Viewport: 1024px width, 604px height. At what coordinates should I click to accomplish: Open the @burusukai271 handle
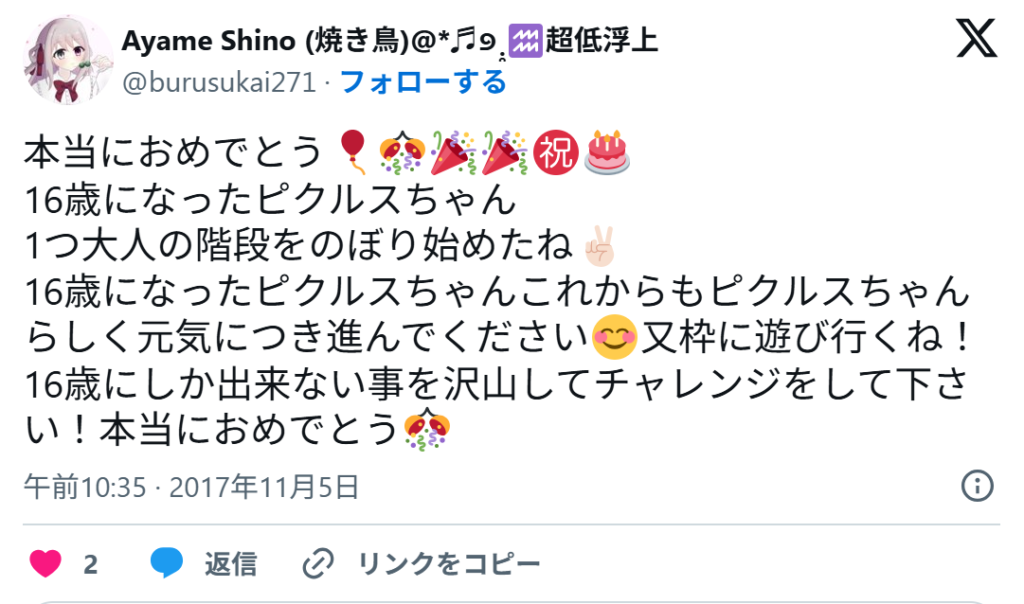(x=219, y=82)
